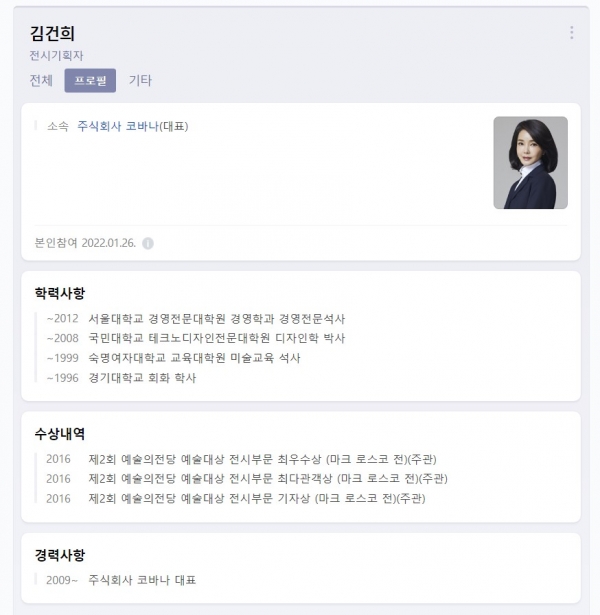The image size is (600, 615).
Task: Click the 2009~ 주식회사 코바나 대표 career entry
Action: (x=121, y=580)
